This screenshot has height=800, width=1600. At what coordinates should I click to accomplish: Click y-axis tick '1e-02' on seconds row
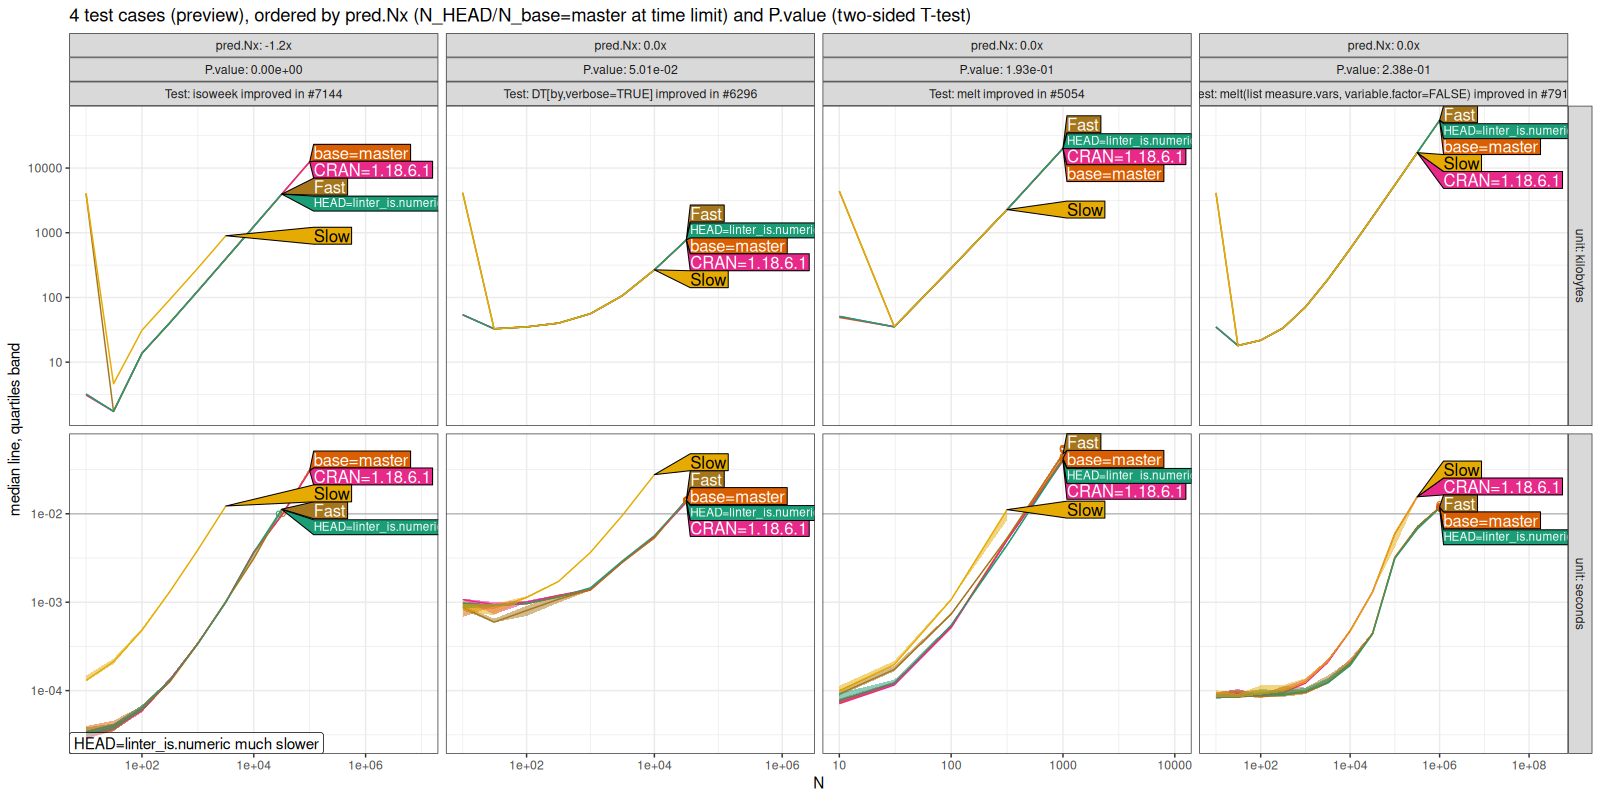click(x=46, y=514)
